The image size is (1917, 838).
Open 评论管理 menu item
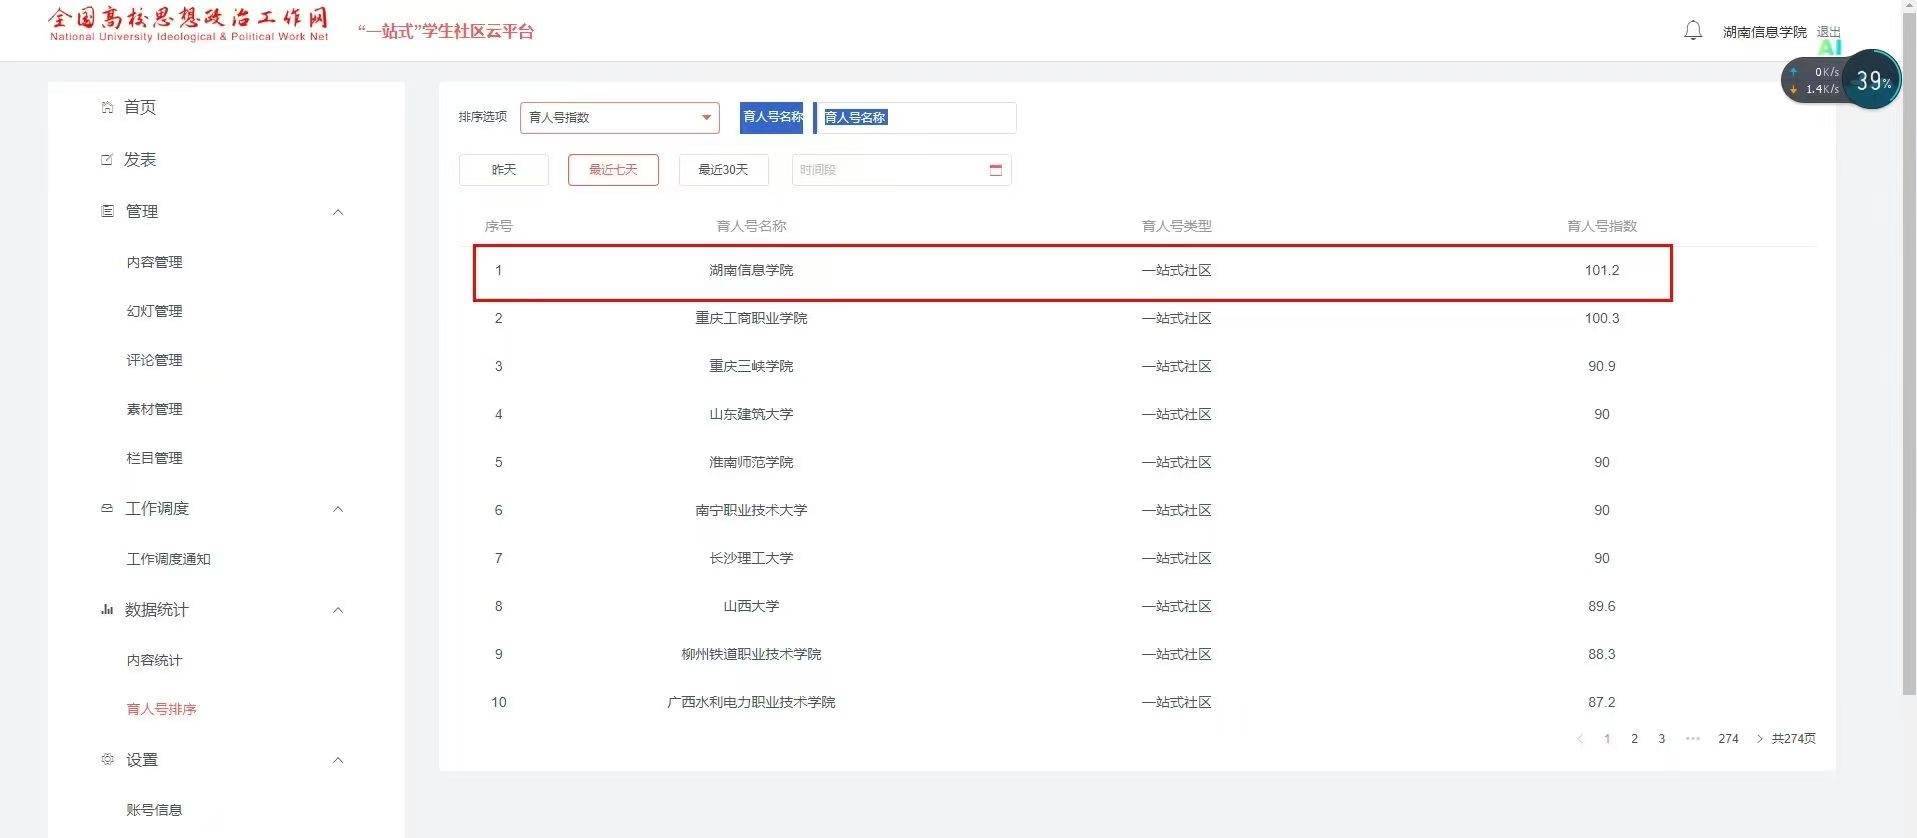pyautogui.click(x=154, y=360)
